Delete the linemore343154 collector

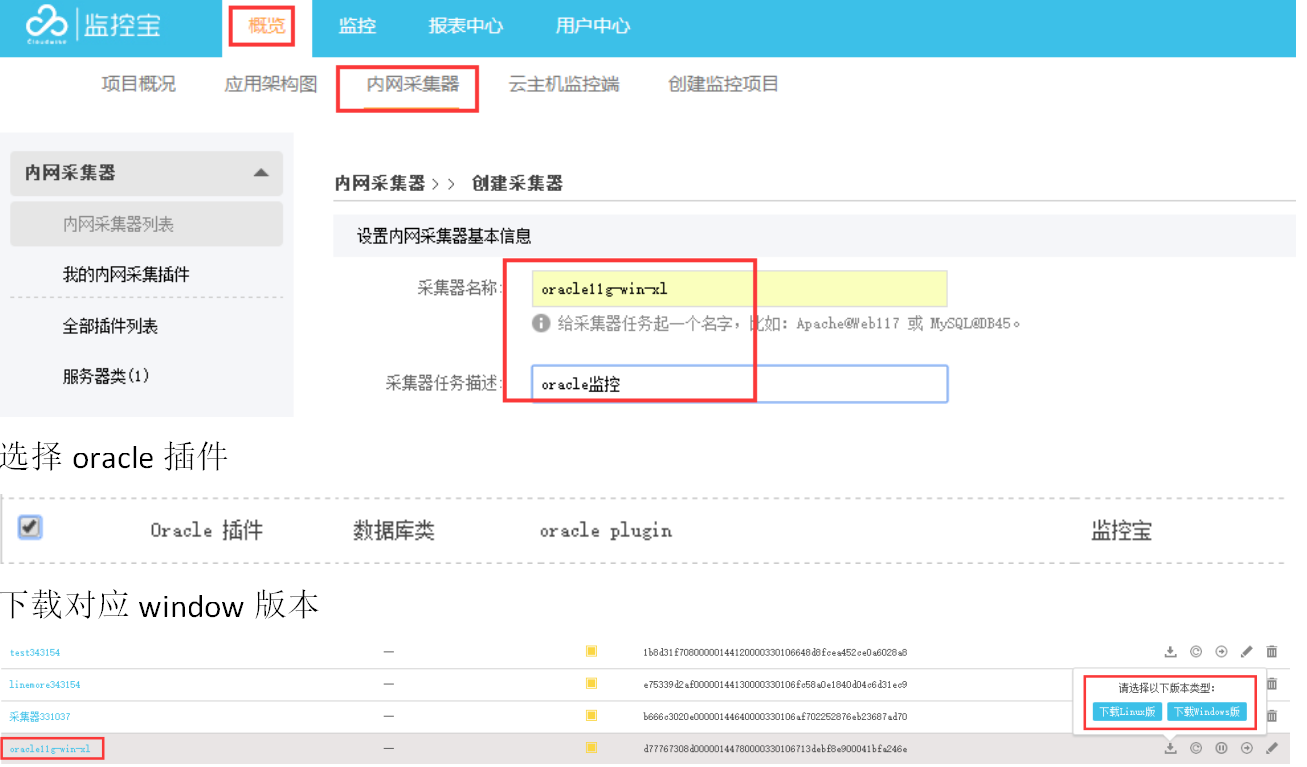tap(1272, 684)
